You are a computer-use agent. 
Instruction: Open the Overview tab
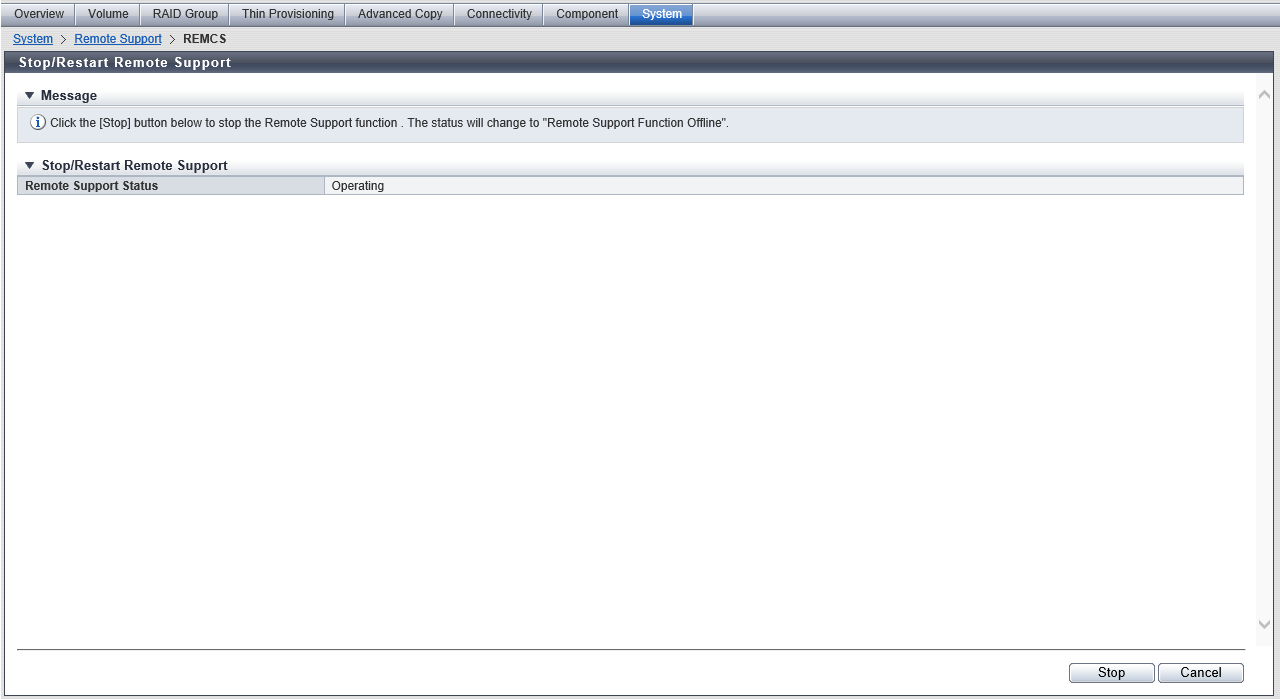coord(39,14)
